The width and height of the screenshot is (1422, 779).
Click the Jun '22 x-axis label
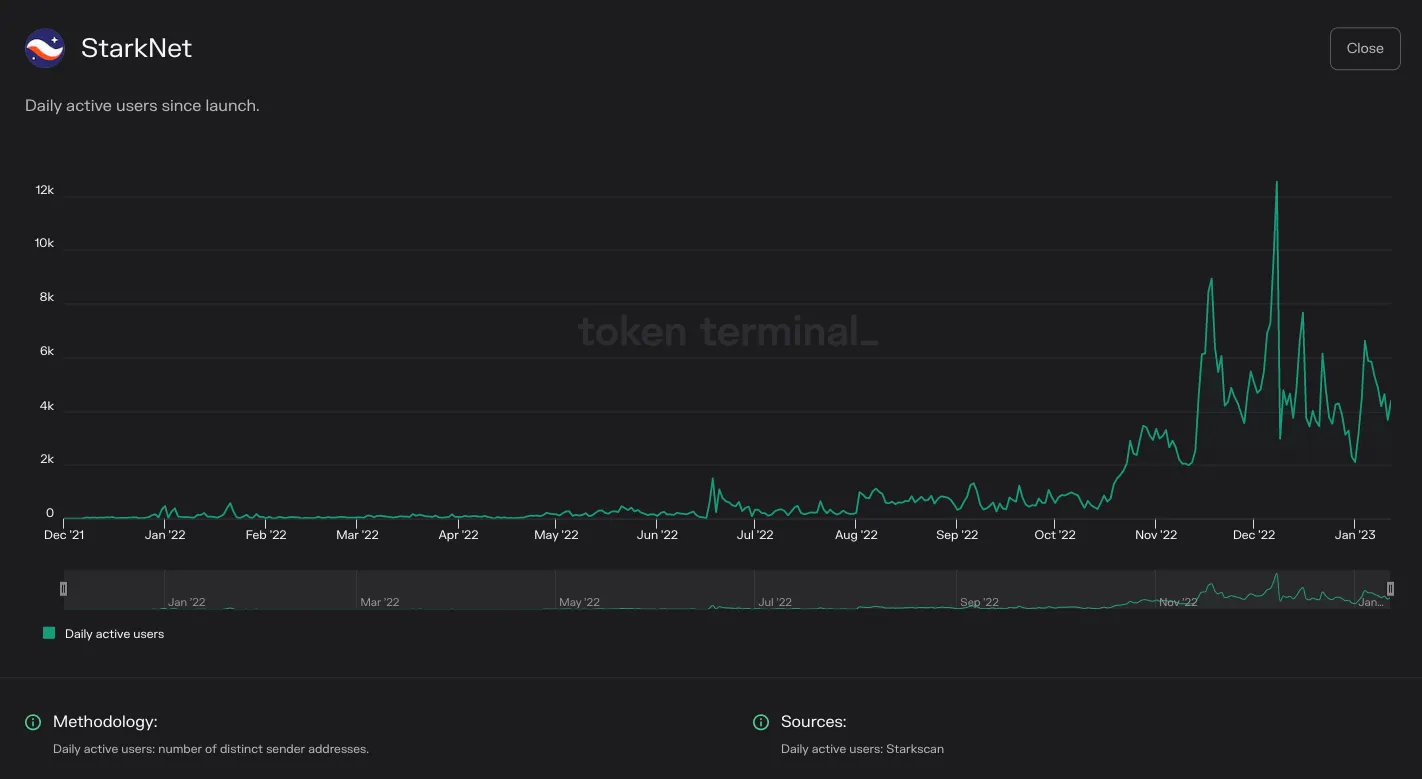click(x=657, y=535)
